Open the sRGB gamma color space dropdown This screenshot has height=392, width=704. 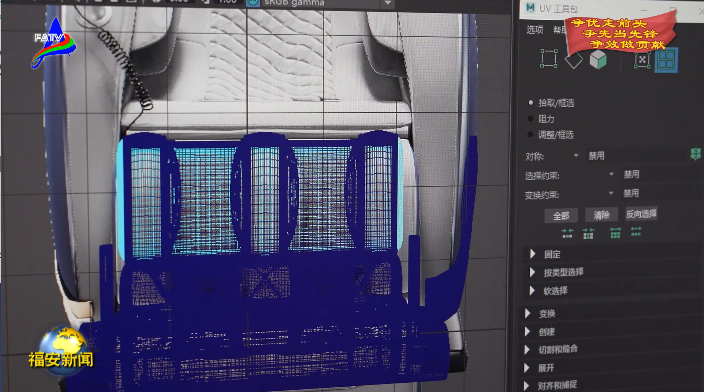pyautogui.click(x=321, y=4)
